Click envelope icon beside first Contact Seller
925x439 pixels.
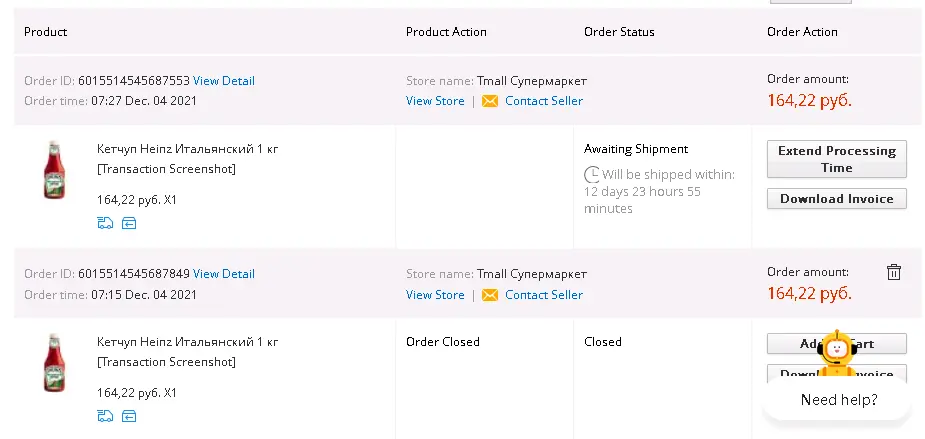point(490,101)
